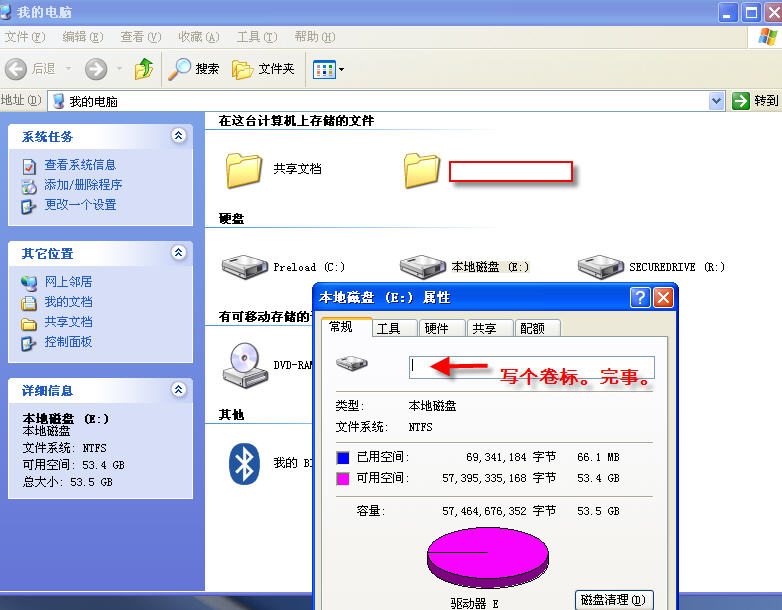Screen dimensions: 782x610
Task: Click the magenta free space color square
Action: tap(343, 479)
